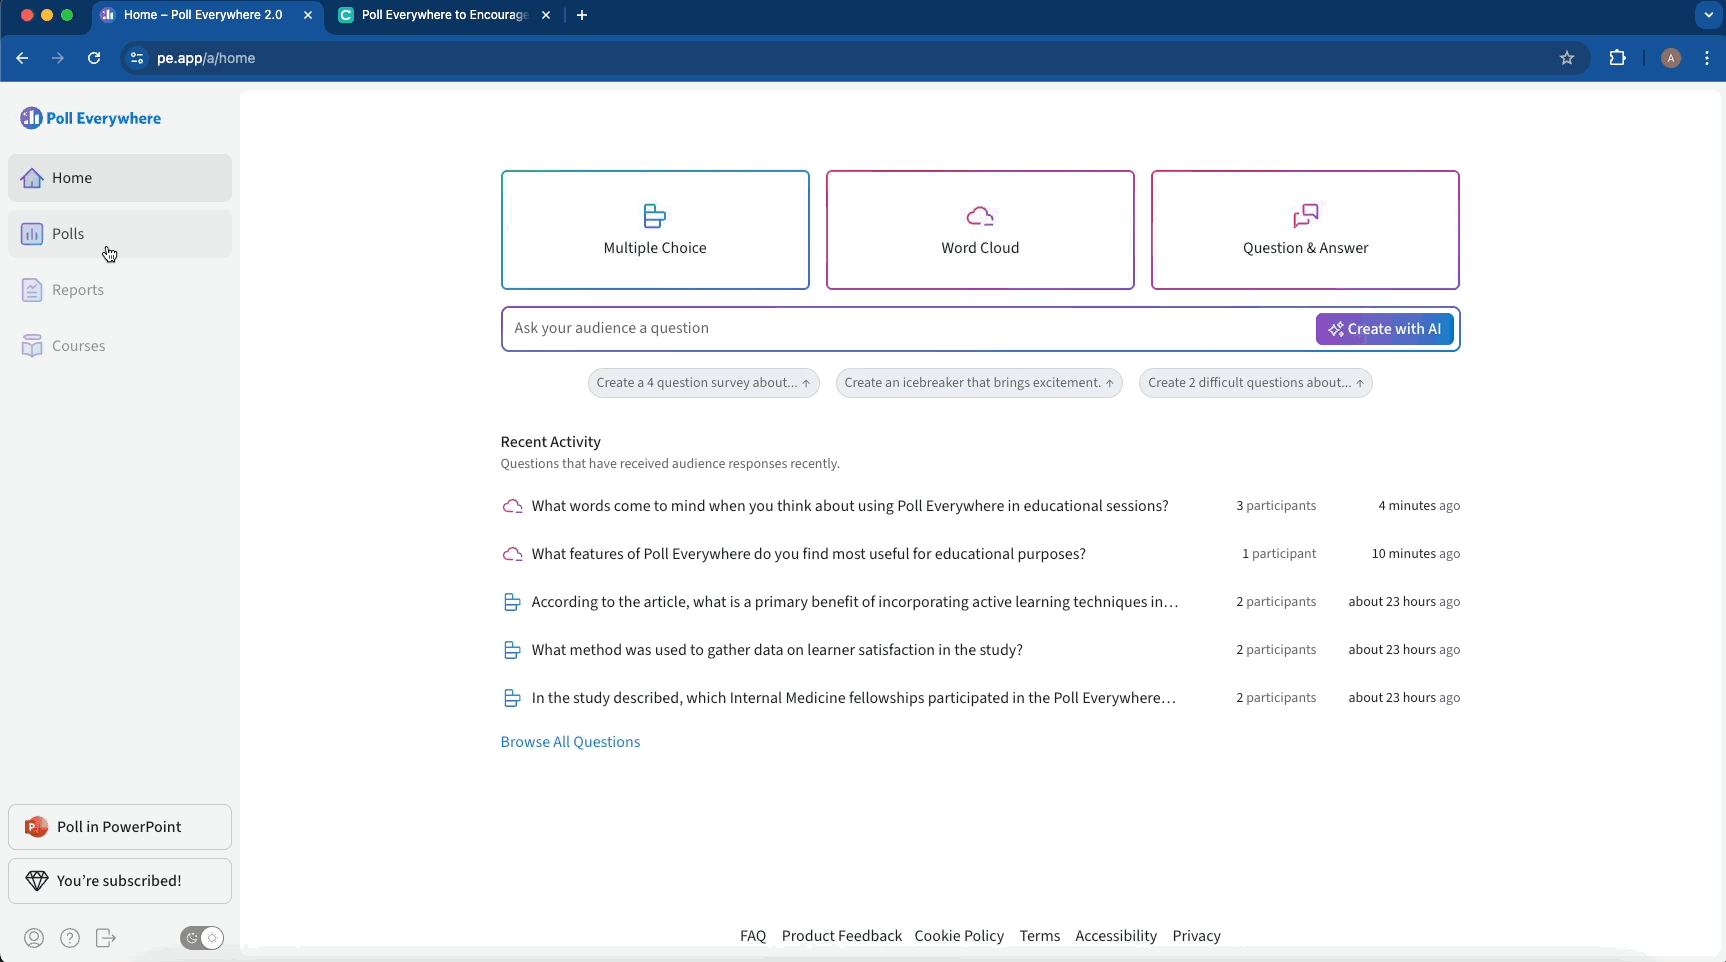1726x962 pixels.
Task: Open the 'What words come to mind' question
Action: [850, 506]
